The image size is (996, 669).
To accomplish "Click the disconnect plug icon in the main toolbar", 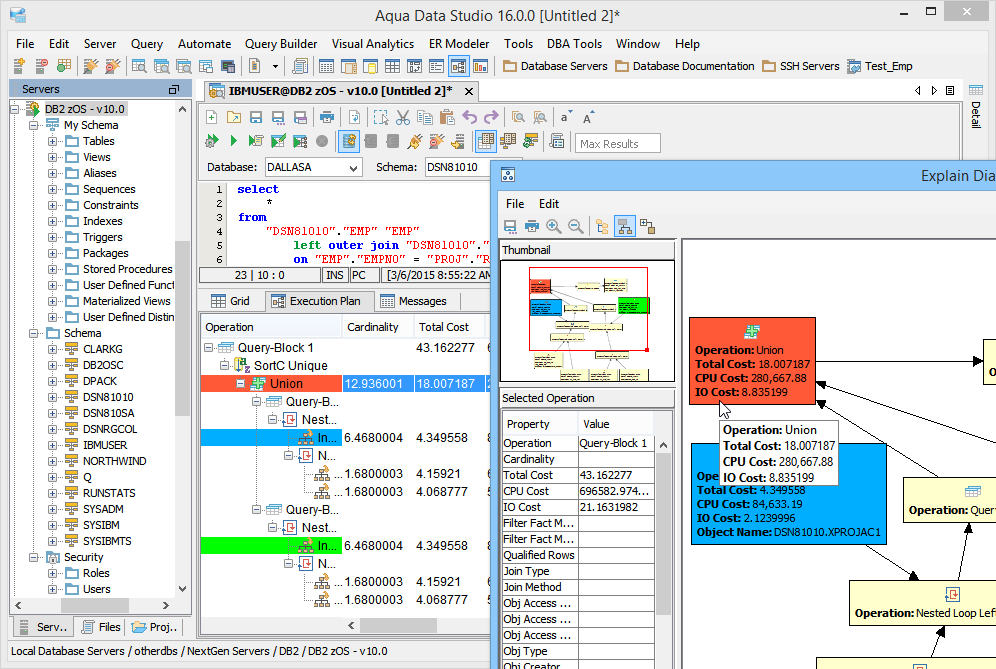I will (x=112, y=65).
